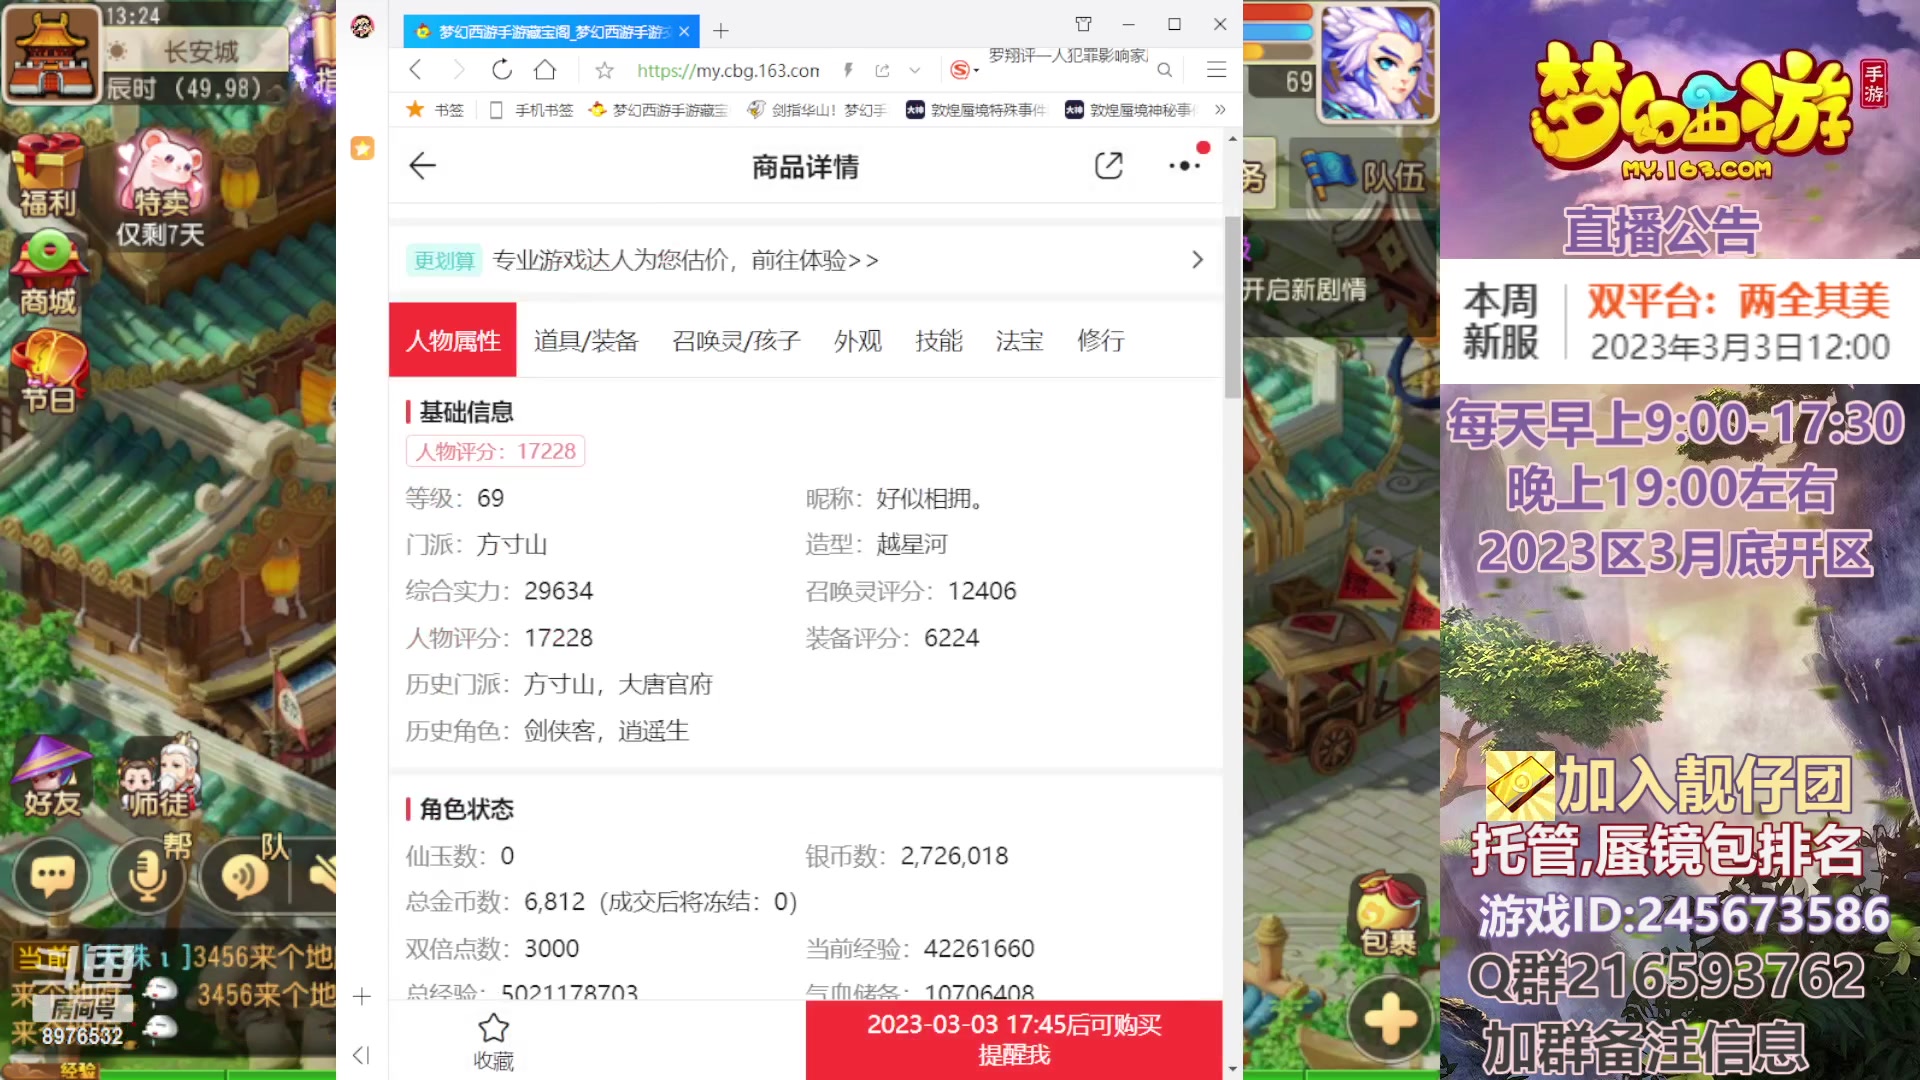Toggle the game microphone button
1920x1080 pixels.
coord(147,876)
